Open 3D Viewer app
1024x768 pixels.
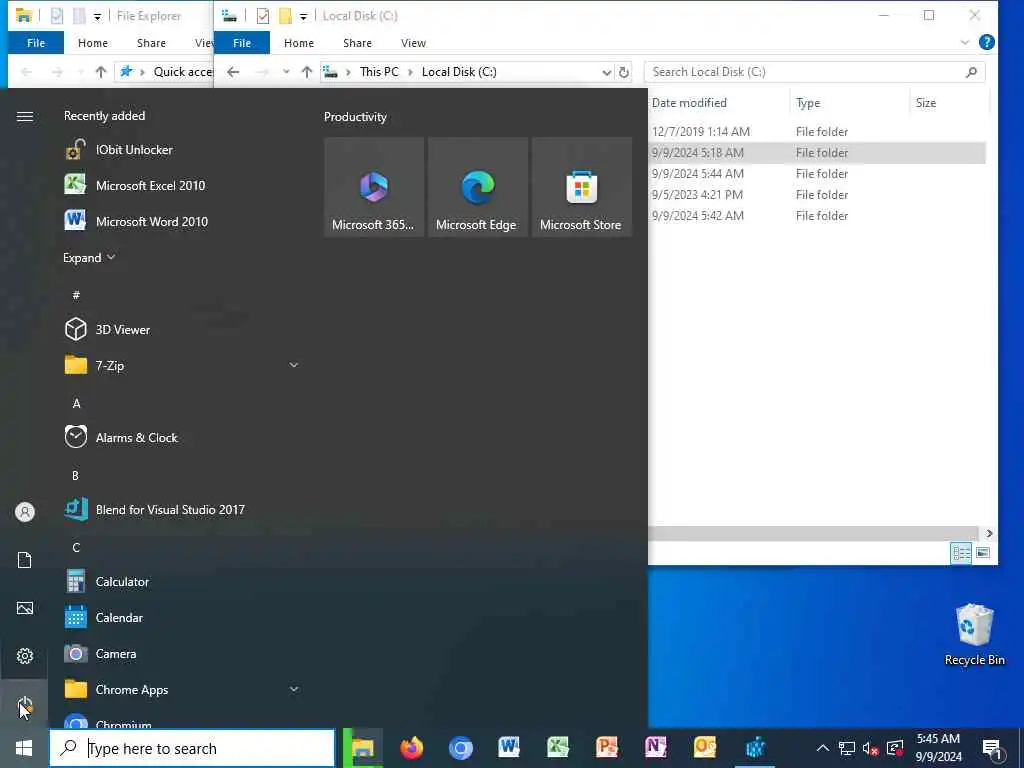(x=182, y=330)
